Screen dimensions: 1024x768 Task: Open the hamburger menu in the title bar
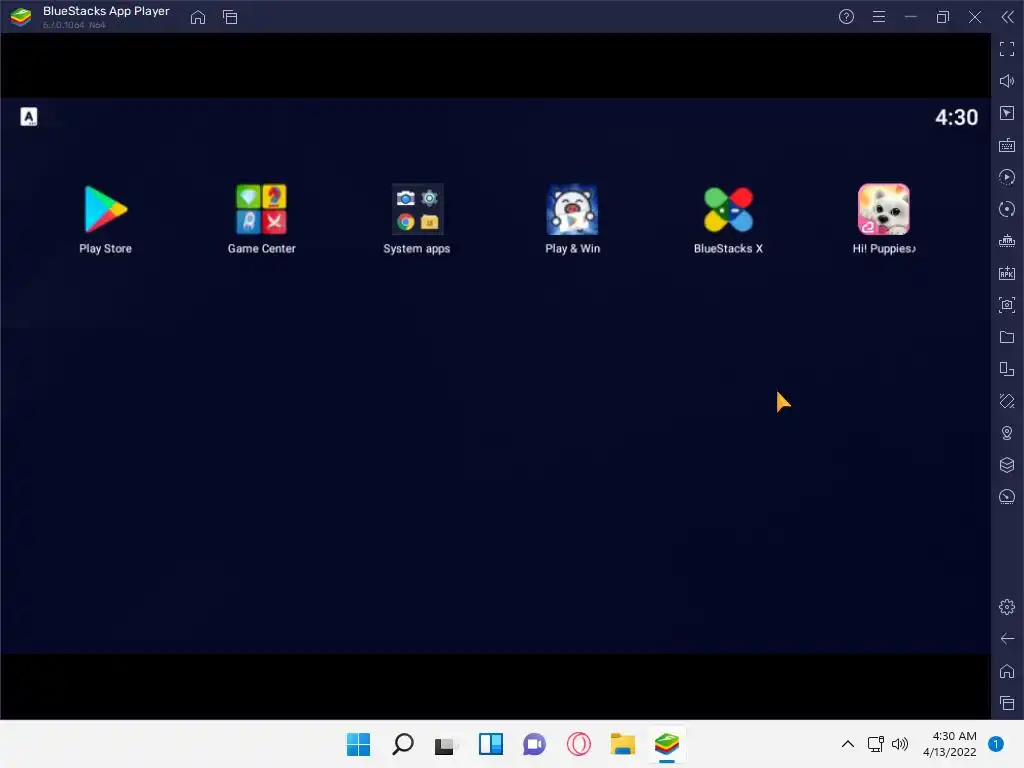pyautogui.click(x=879, y=17)
